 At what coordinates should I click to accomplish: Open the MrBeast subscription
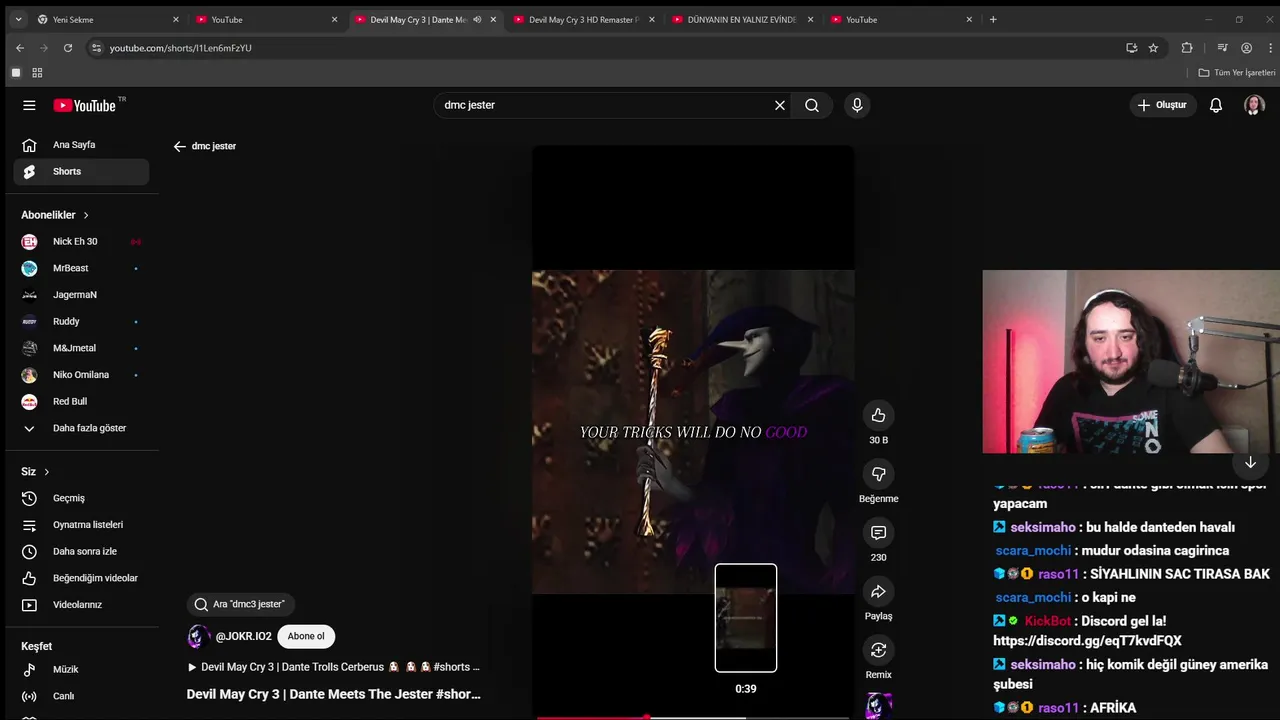[81, 268]
